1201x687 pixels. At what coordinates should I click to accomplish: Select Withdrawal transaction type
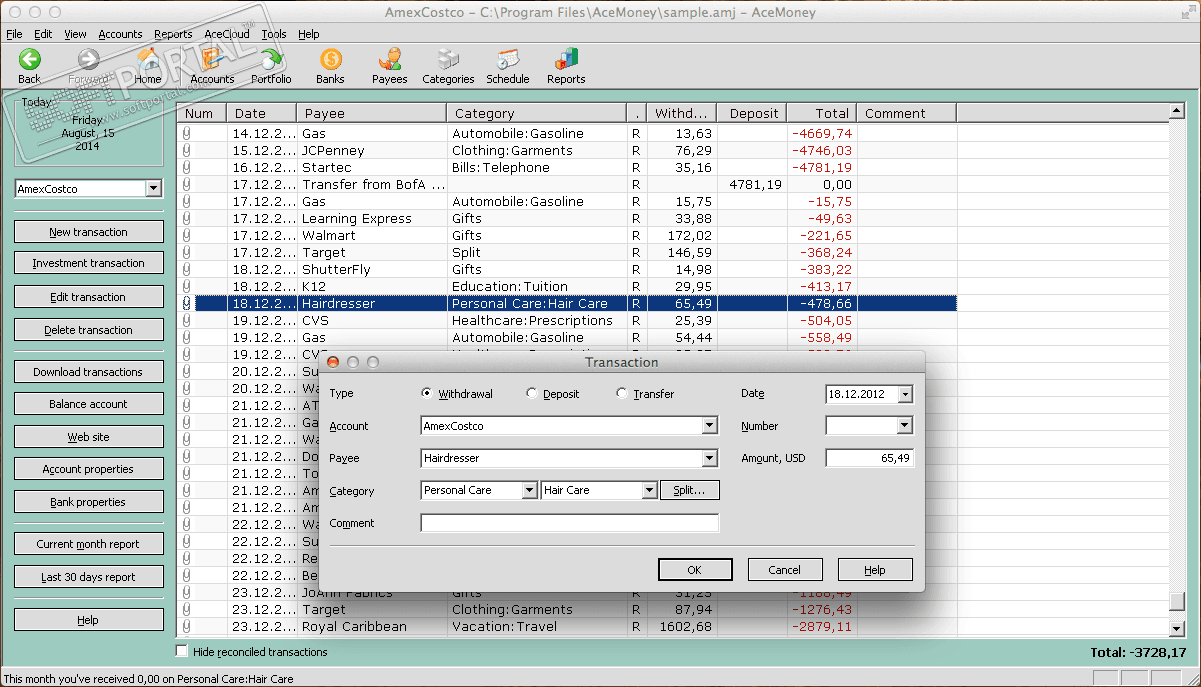[428, 394]
